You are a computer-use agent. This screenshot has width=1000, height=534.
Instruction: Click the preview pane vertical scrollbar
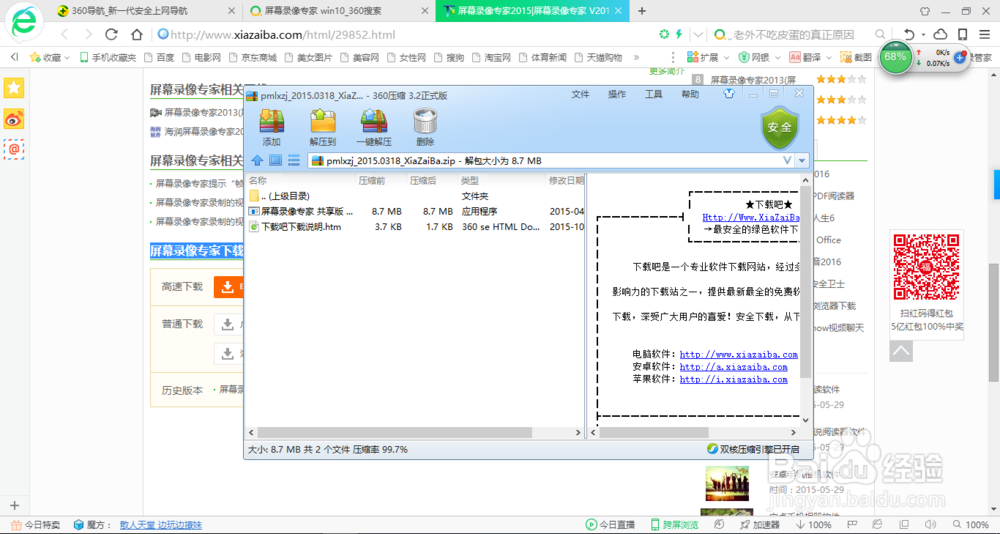click(805, 280)
